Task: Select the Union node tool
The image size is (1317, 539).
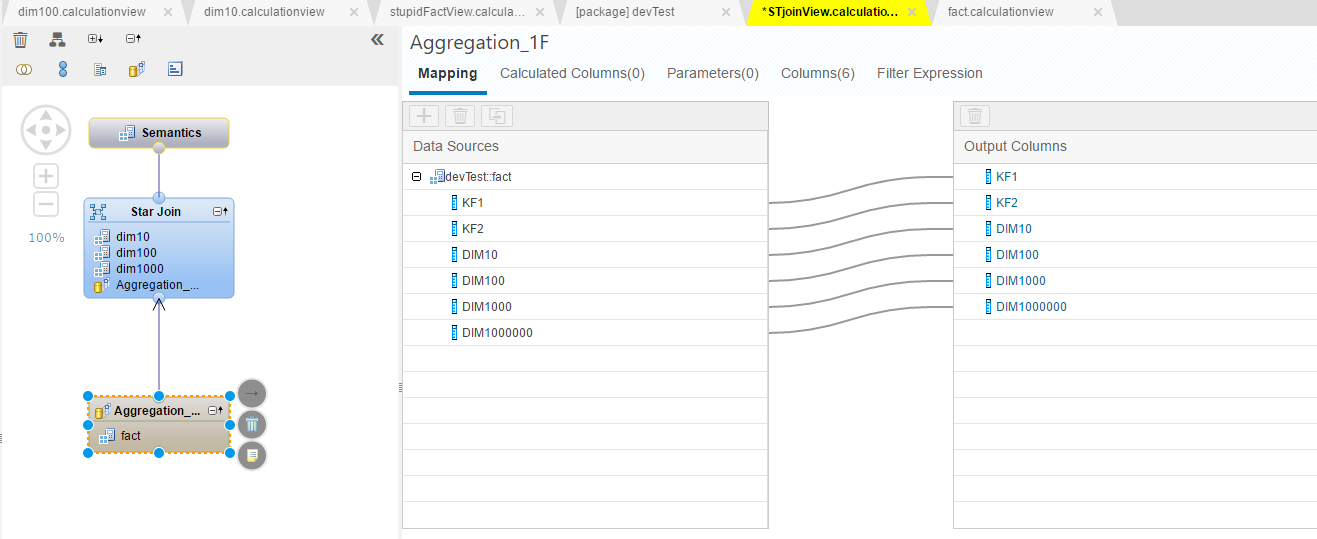Action: (63, 69)
